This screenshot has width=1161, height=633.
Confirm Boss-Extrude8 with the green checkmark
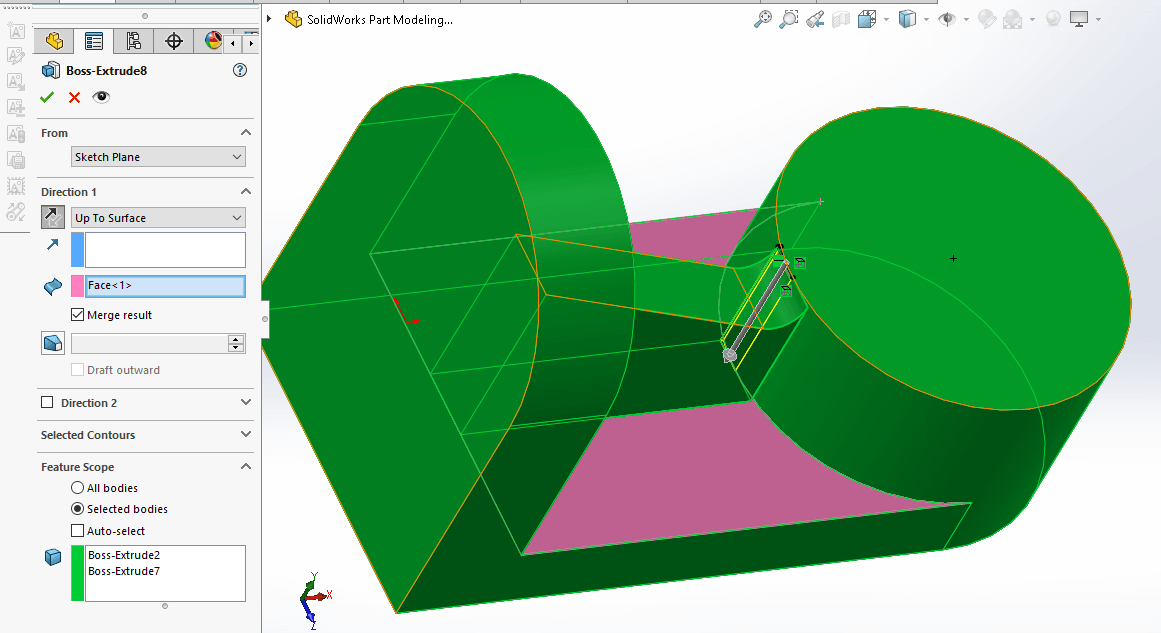click(x=46, y=97)
